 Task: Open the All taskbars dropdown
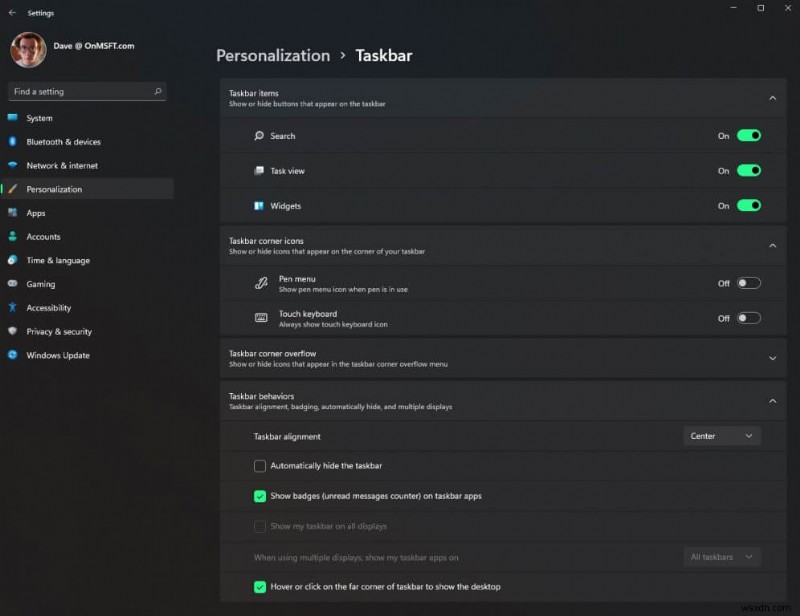[721, 557]
